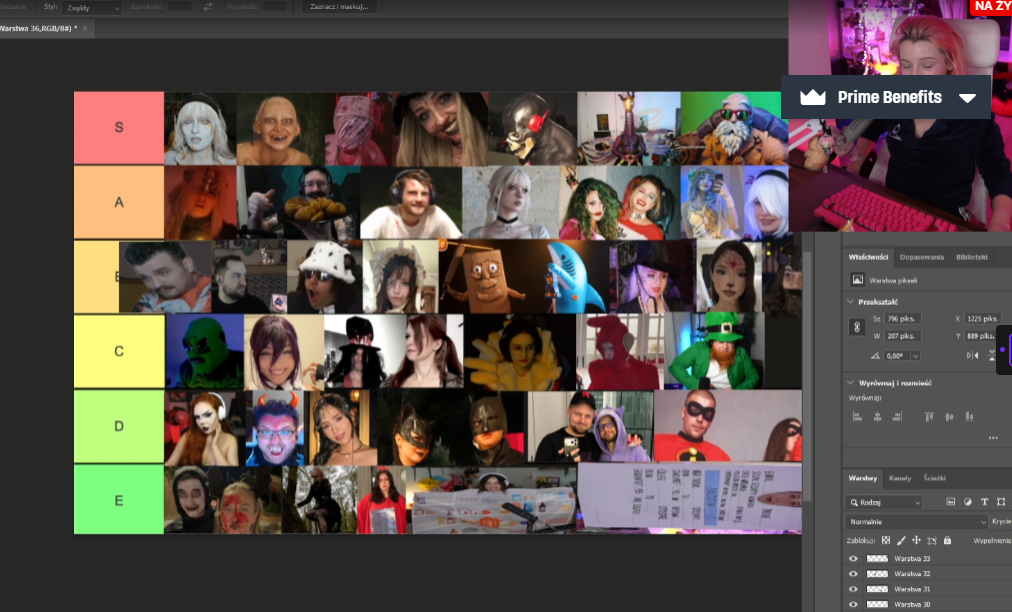
Task: Hide the Warstwa 30 layer
Action: pos(853,604)
